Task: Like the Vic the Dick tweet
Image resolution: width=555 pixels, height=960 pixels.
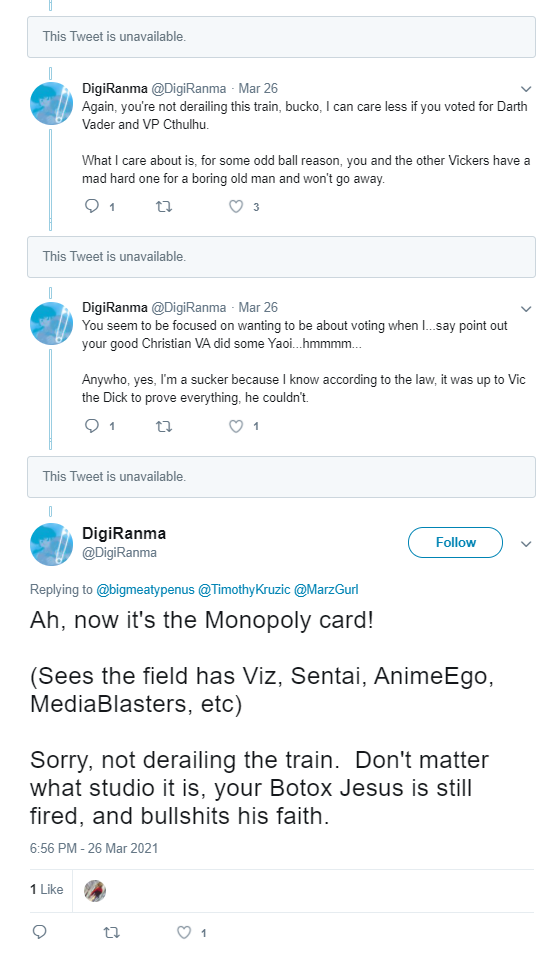Action: 236,426
